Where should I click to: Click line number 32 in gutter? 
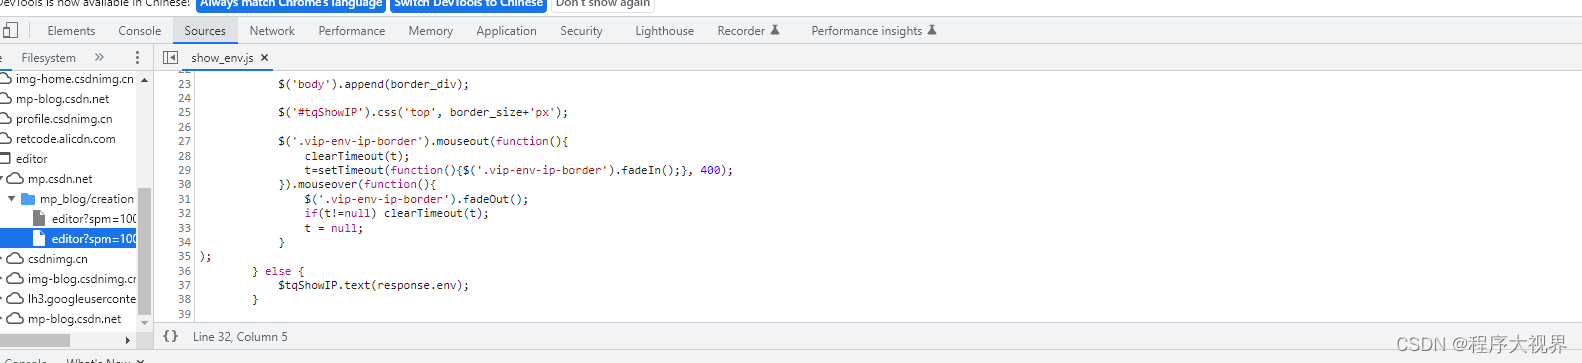pyautogui.click(x=184, y=214)
